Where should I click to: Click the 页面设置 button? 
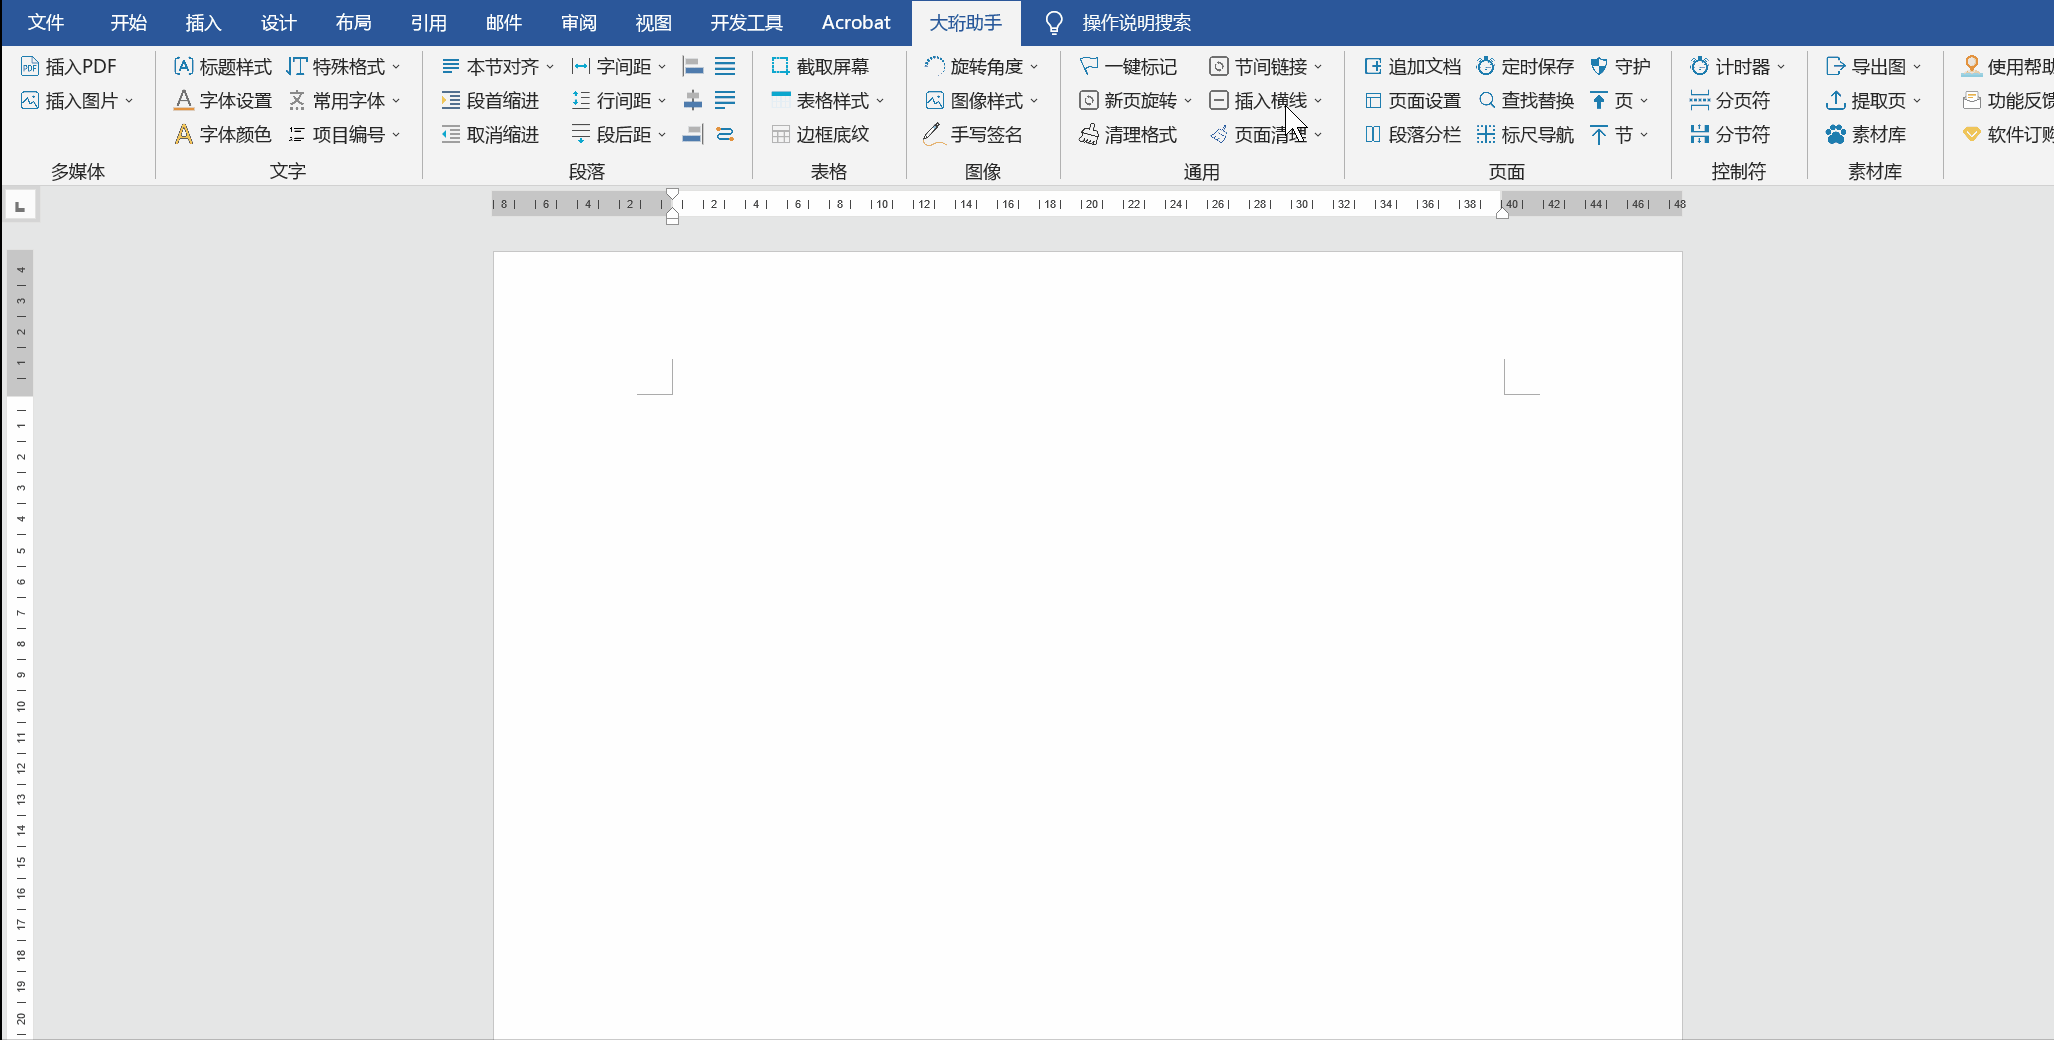pos(1413,101)
